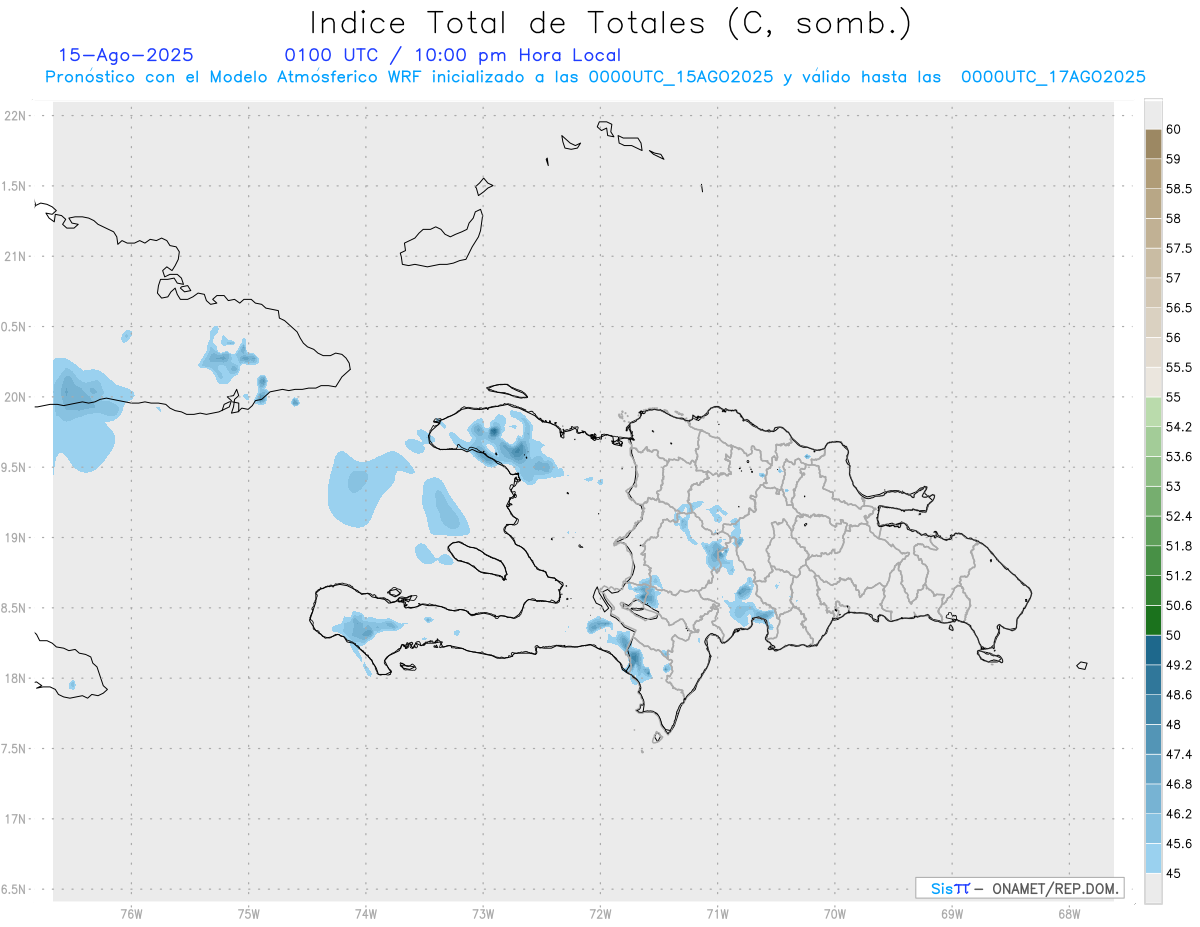The height and width of the screenshot is (927, 1200).
Task: Click the lightest blue swatch between 45 and 45.6
Action: click(1153, 858)
